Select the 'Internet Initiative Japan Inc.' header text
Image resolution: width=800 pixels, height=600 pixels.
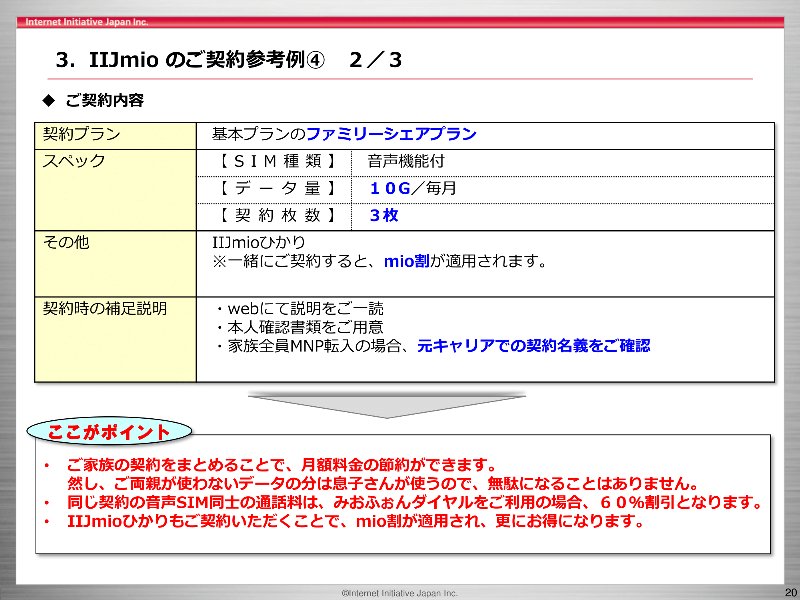click(x=87, y=22)
